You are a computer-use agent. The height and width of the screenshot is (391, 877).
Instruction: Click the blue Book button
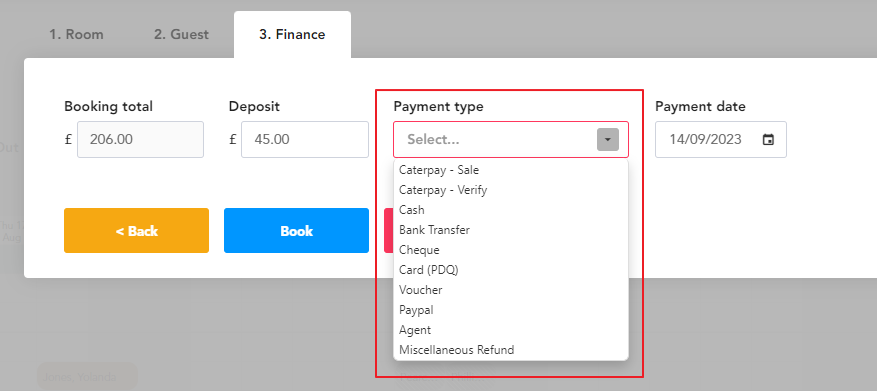296,230
